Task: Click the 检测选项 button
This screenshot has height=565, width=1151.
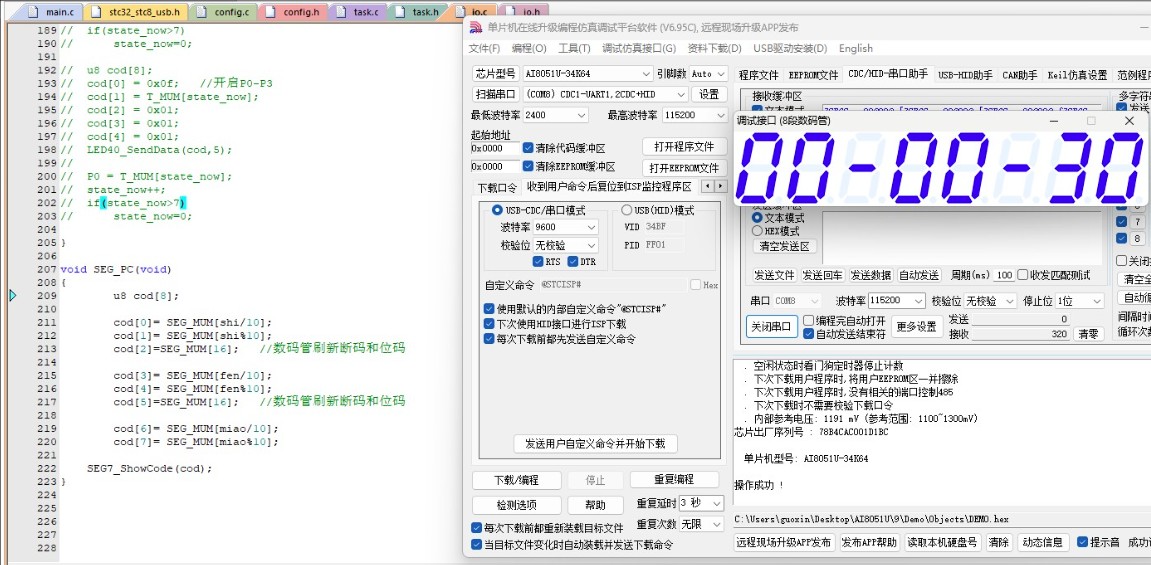Action: click(517, 506)
